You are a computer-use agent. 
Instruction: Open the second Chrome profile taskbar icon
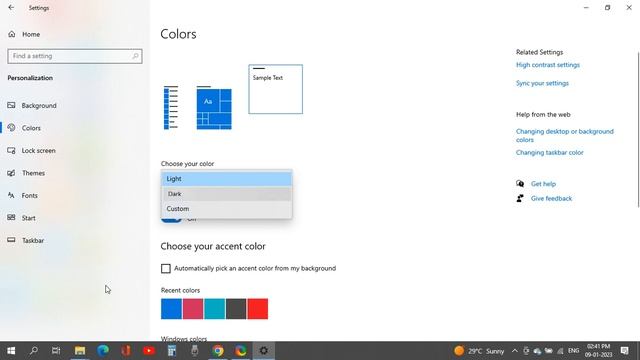[x=240, y=351]
